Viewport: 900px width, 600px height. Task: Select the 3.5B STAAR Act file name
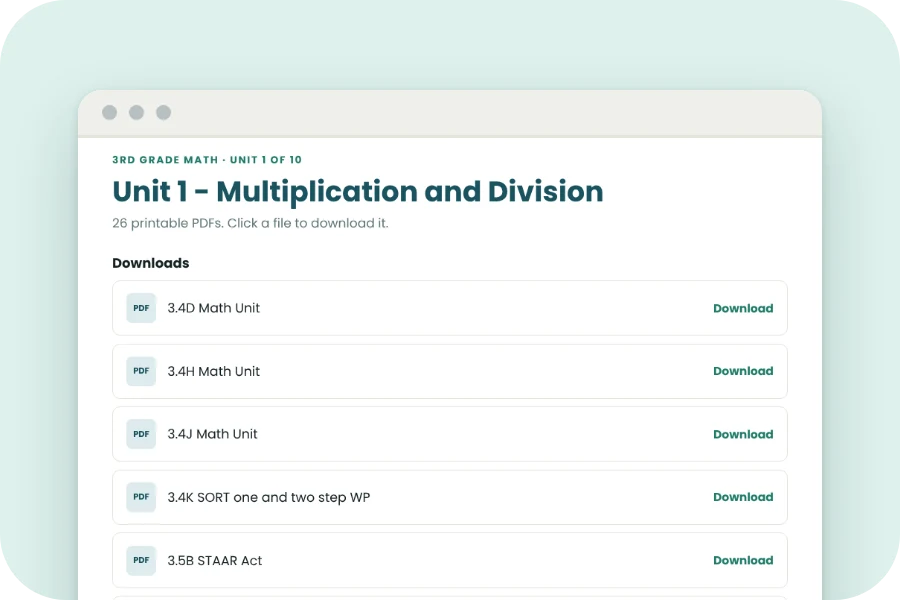coord(215,560)
